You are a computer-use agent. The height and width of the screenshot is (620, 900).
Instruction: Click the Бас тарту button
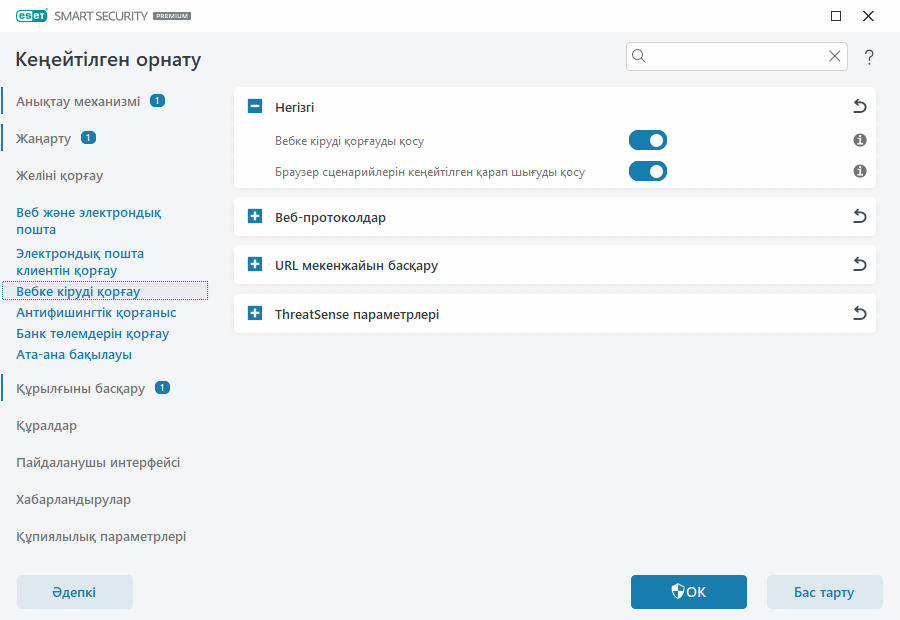[x=824, y=592]
